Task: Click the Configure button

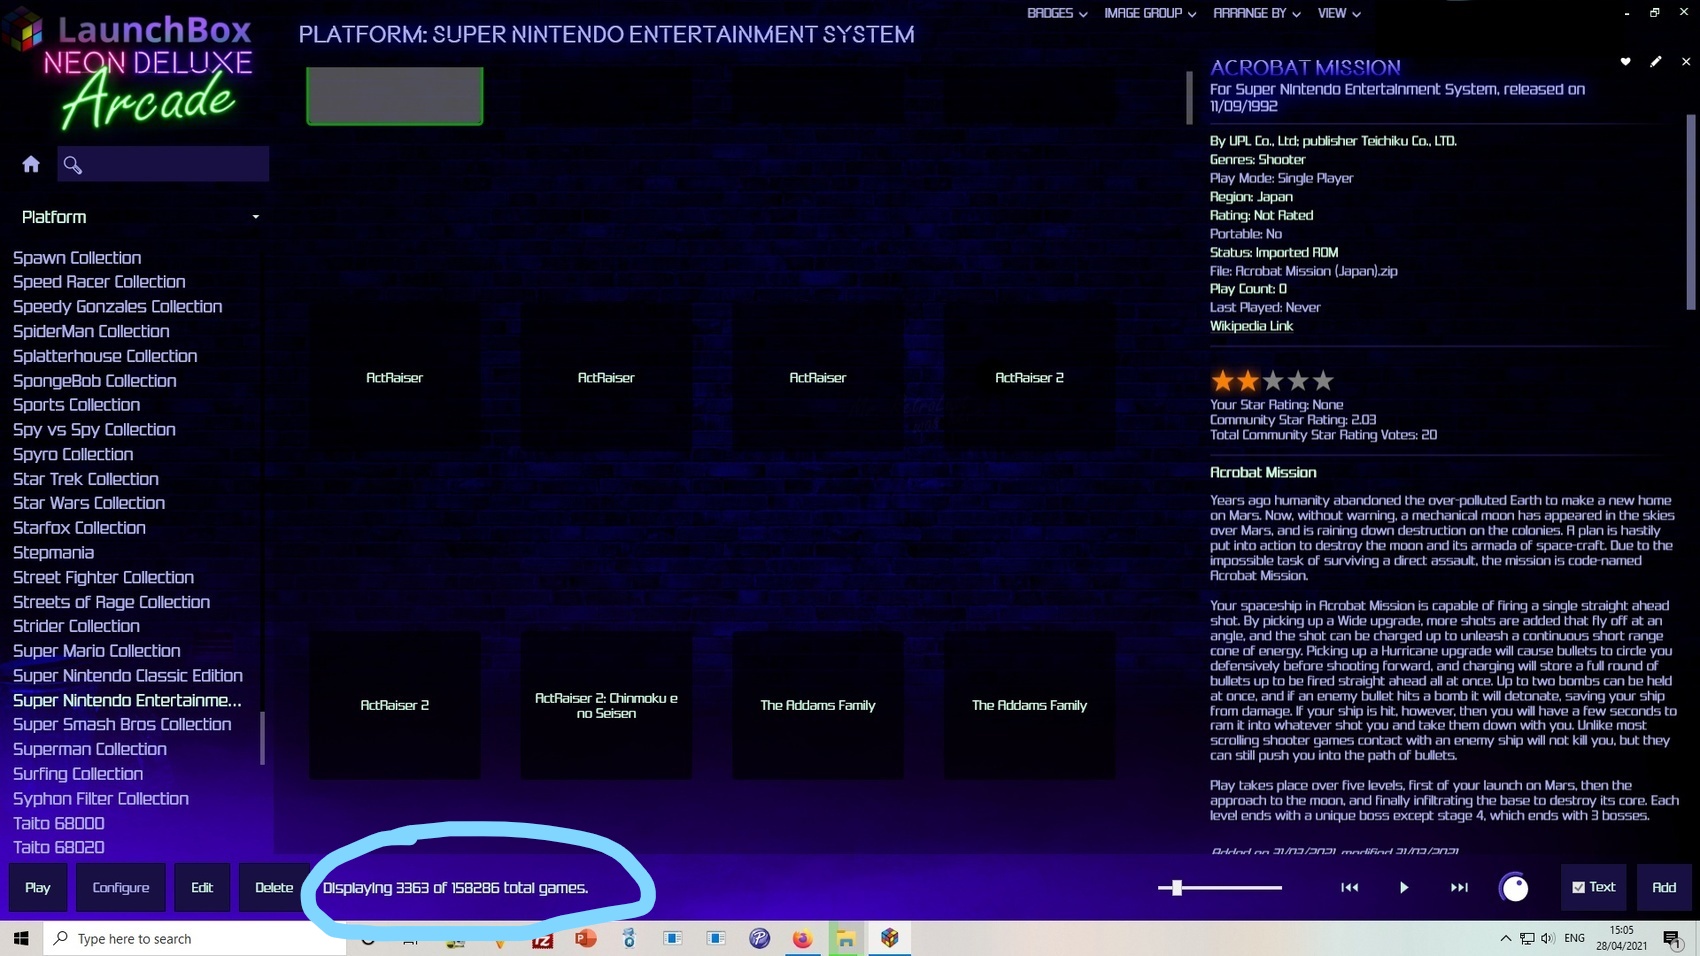Action: [x=121, y=887]
